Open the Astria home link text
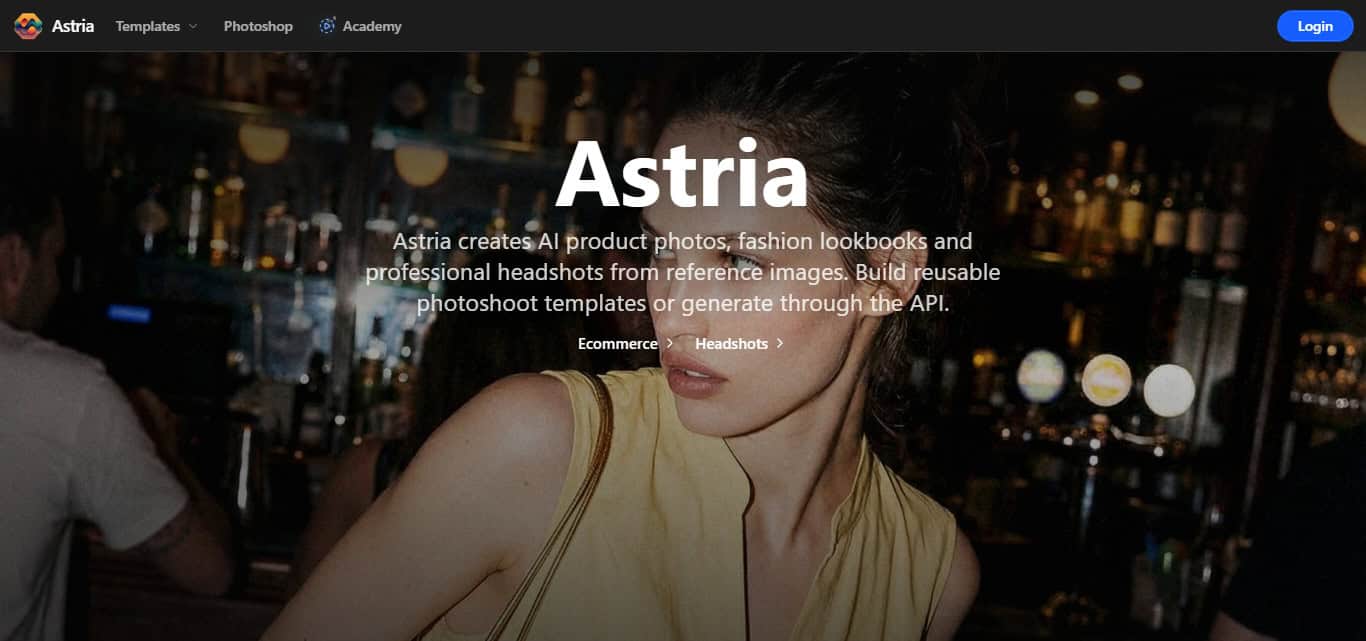 point(73,26)
